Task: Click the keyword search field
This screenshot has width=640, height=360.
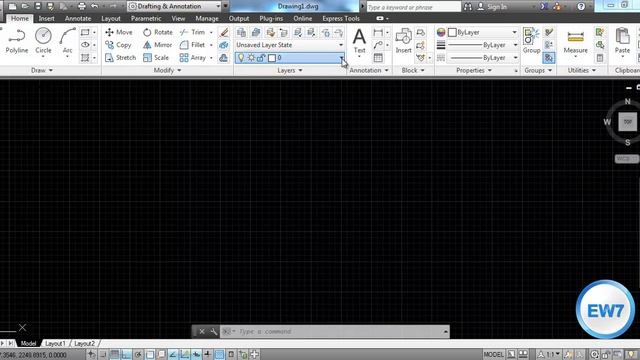Action: point(413,7)
